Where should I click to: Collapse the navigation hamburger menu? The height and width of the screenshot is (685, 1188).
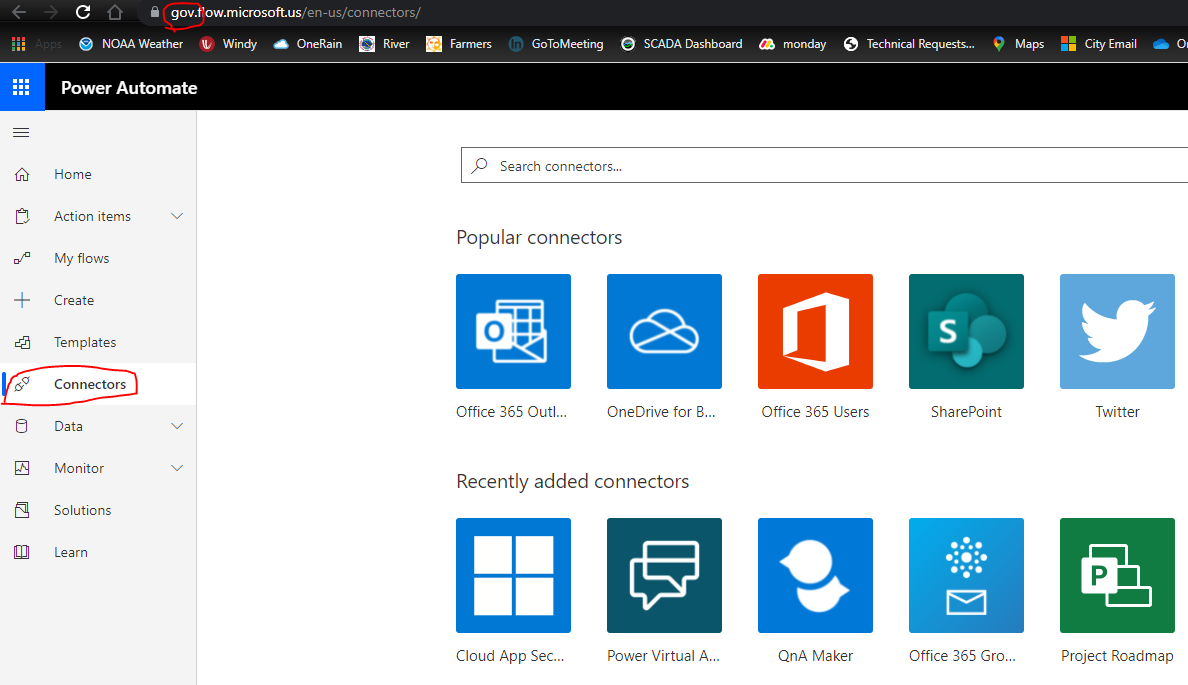pos(21,133)
